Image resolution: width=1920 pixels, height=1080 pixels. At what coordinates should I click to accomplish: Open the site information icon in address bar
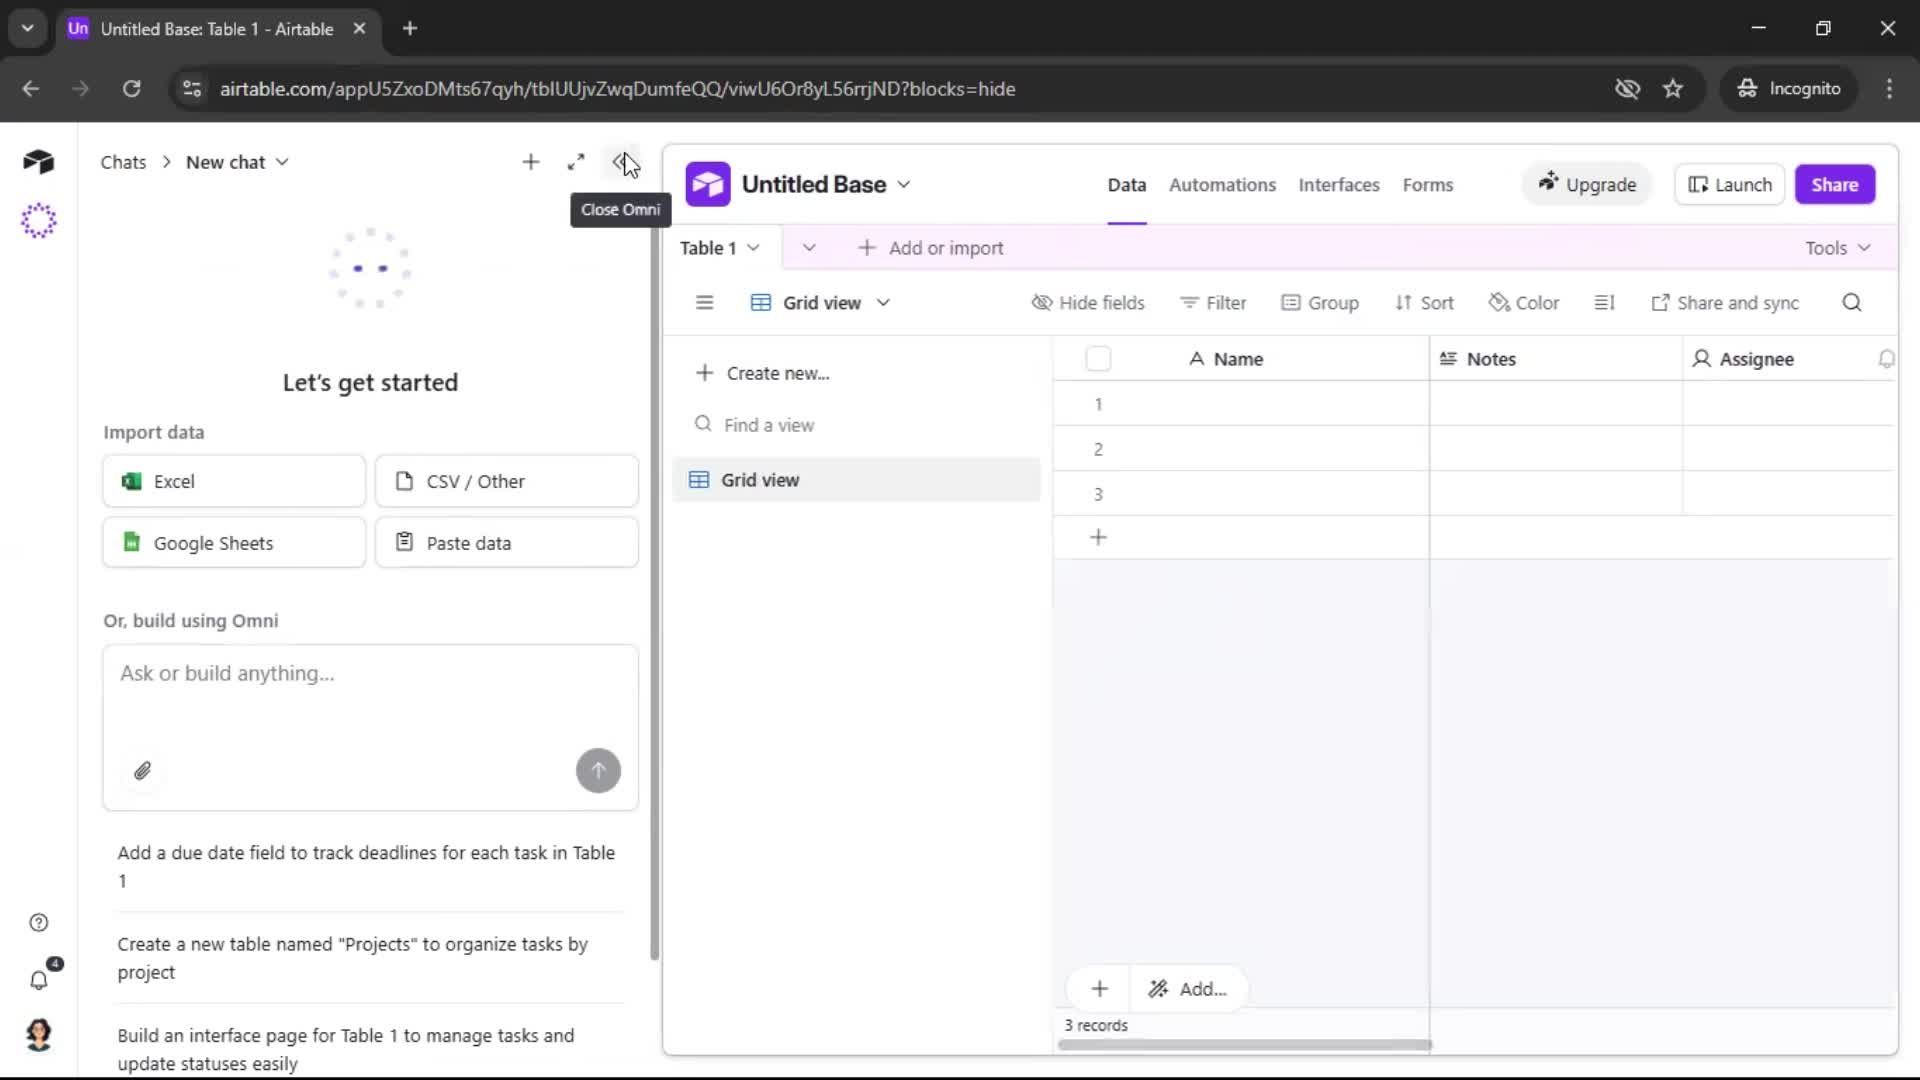click(x=191, y=89)
